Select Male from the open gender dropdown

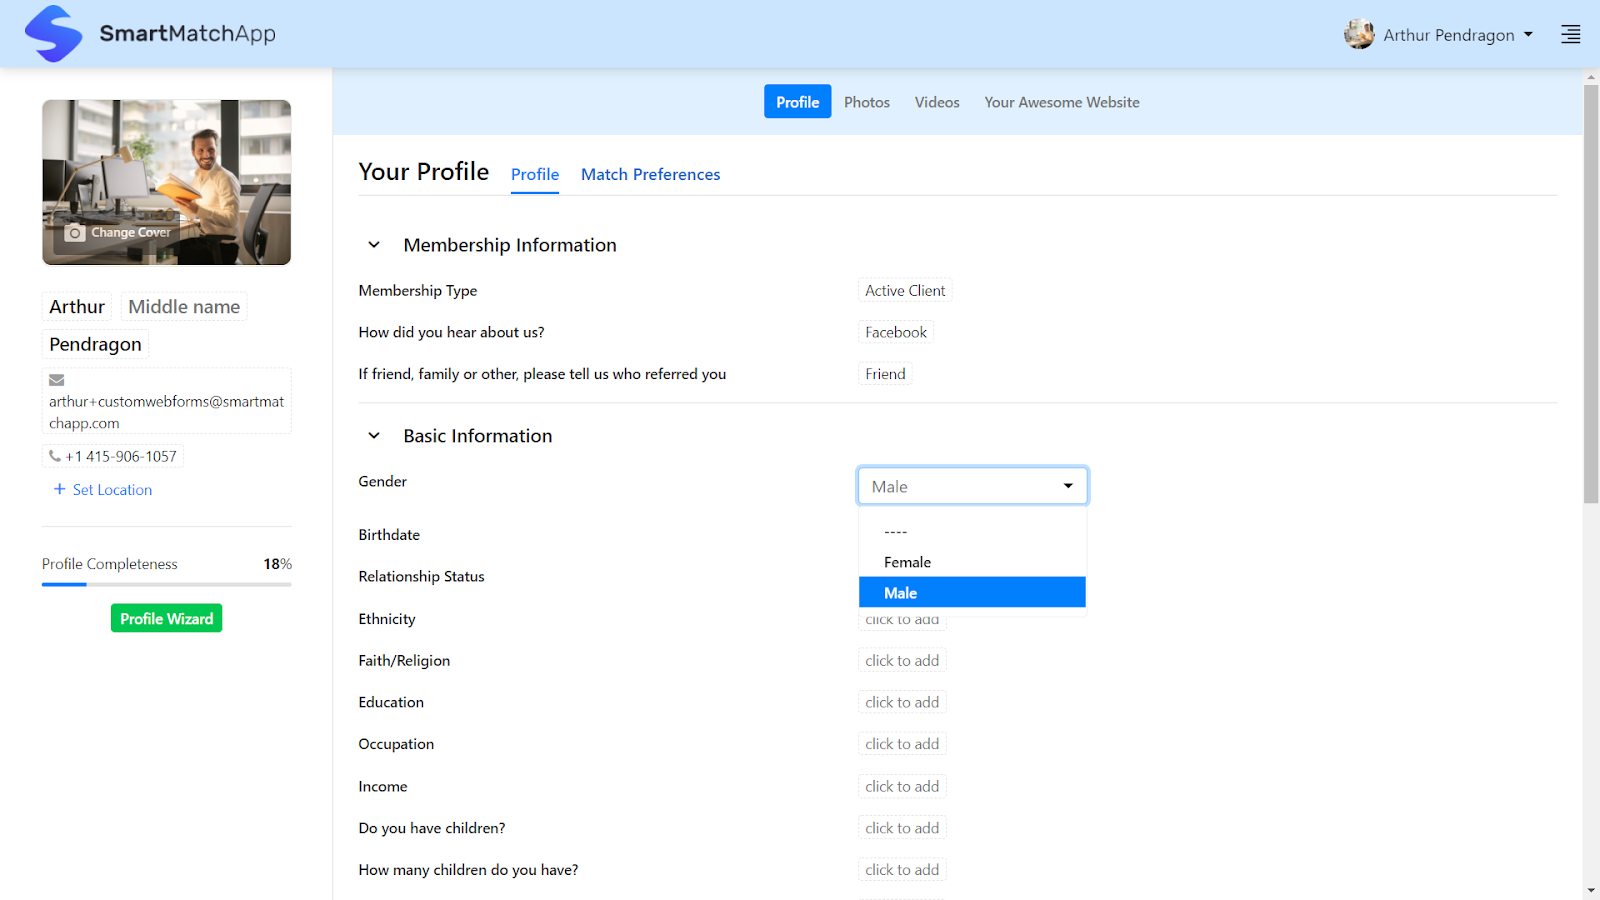tap(900, 592)
